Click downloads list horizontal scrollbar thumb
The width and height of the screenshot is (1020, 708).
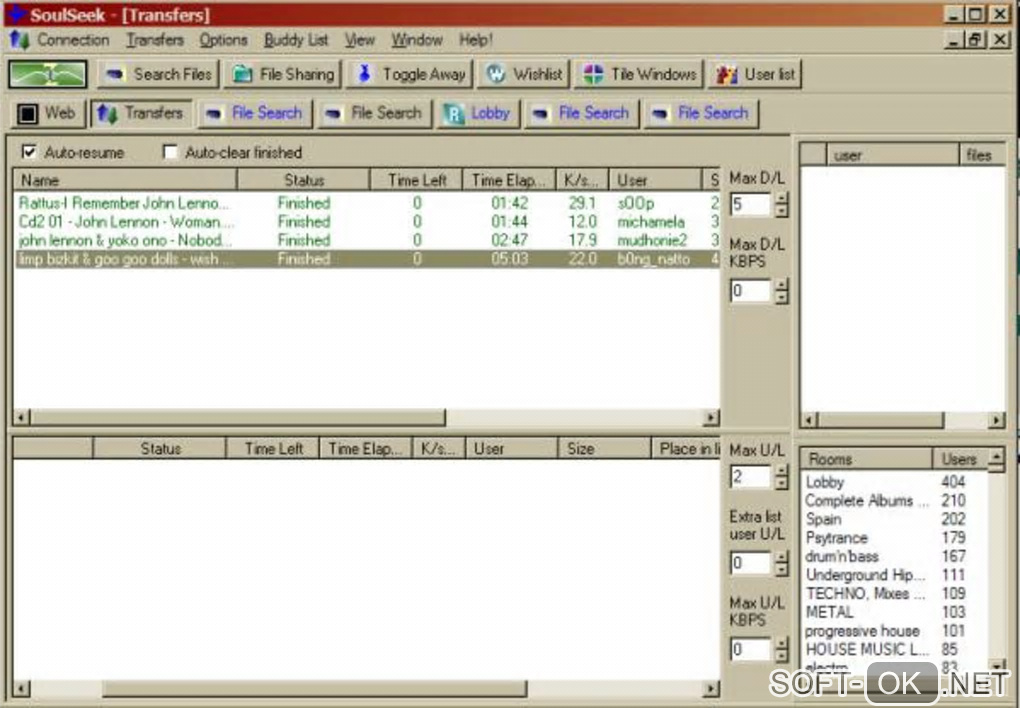pos(237,417)
